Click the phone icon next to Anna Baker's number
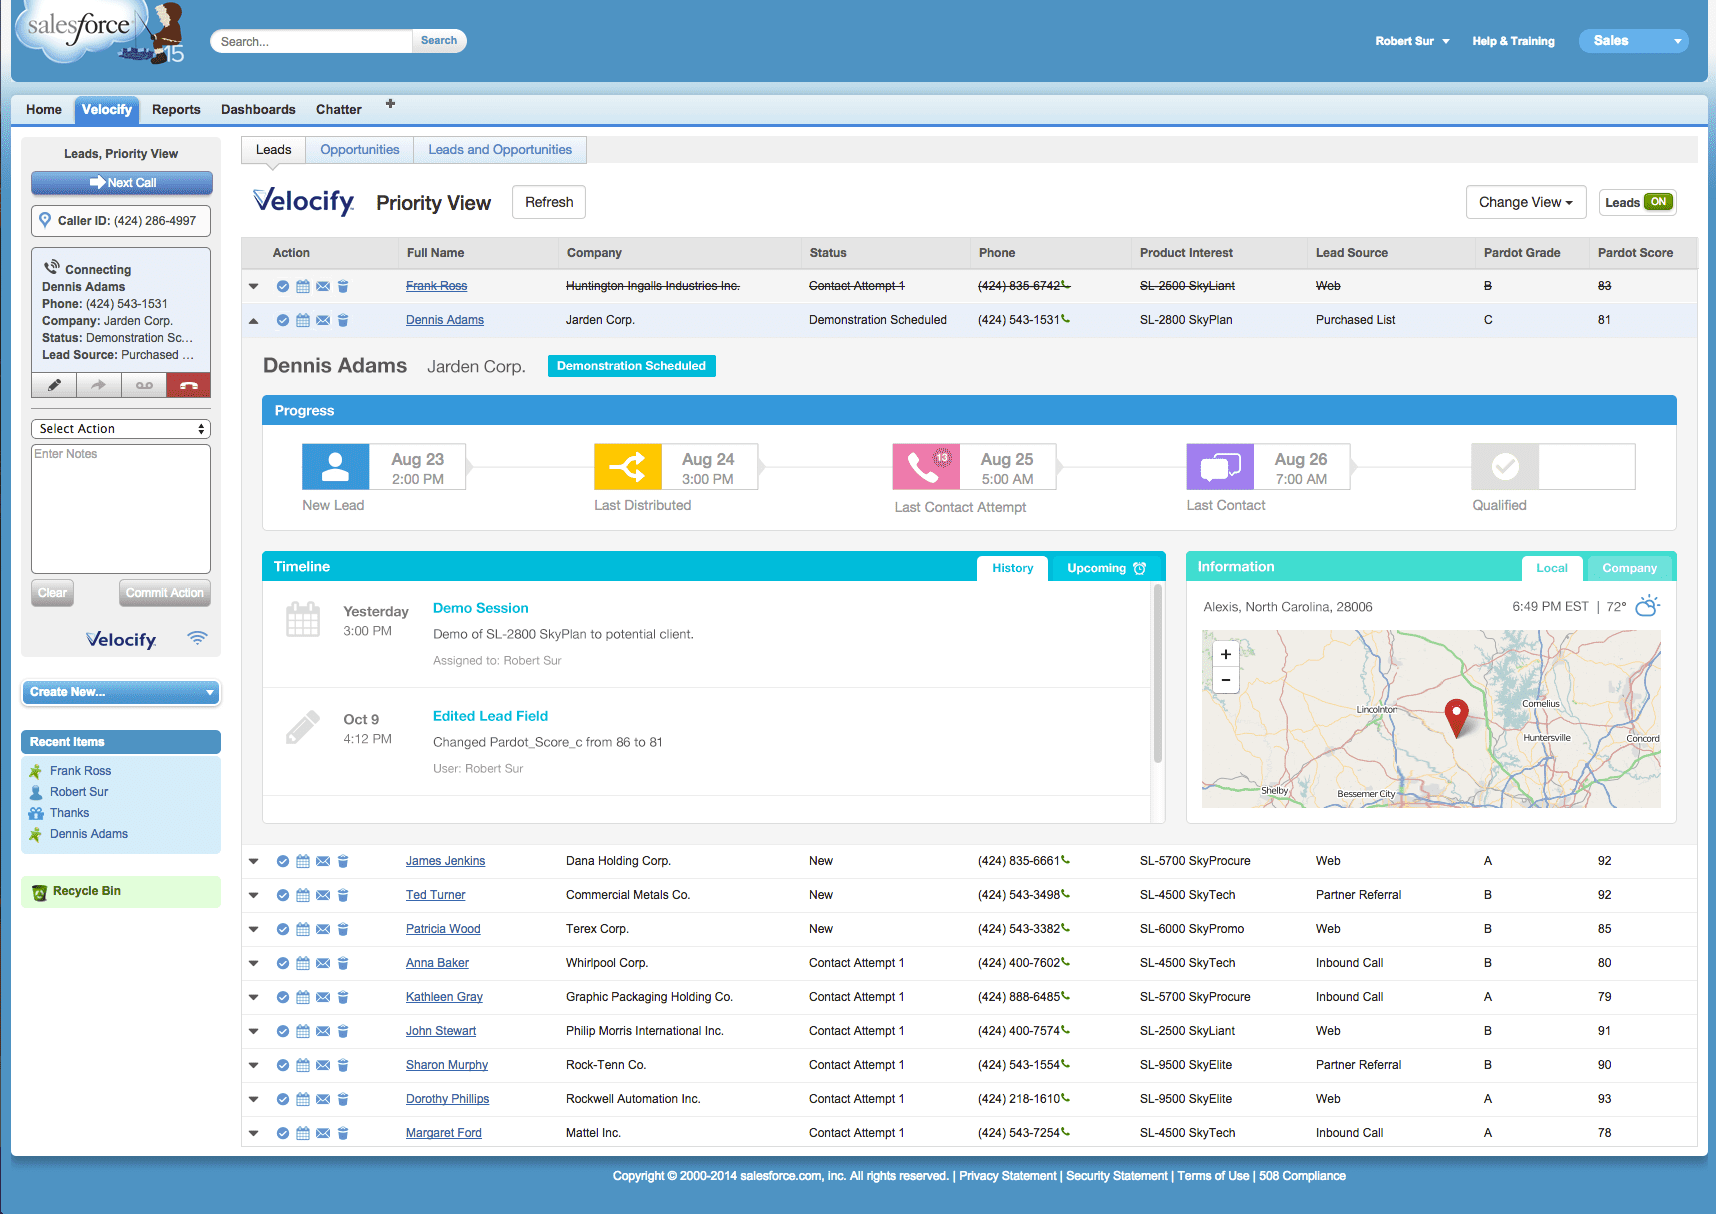The width and height of the screenshot is (1716, 1214). [1065, 963]
